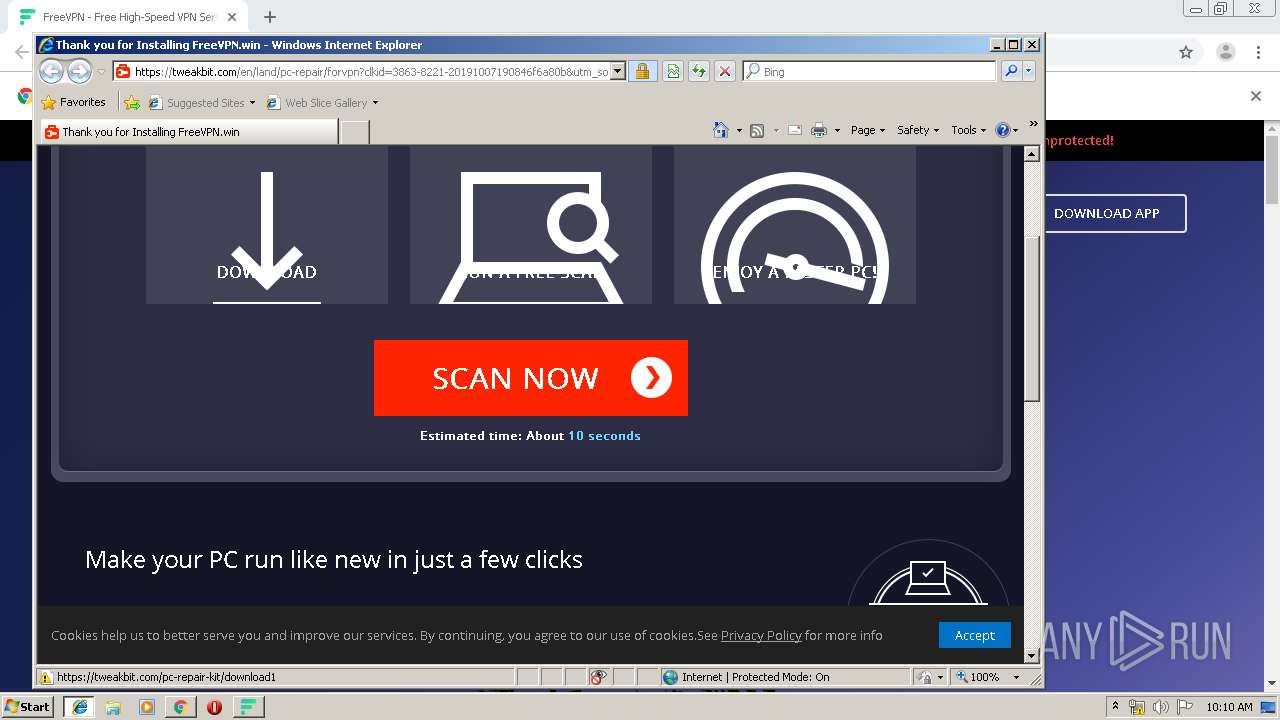Go back in Internet Explorer
This screenshot has width=1280, height=720.
coord(52,71)
